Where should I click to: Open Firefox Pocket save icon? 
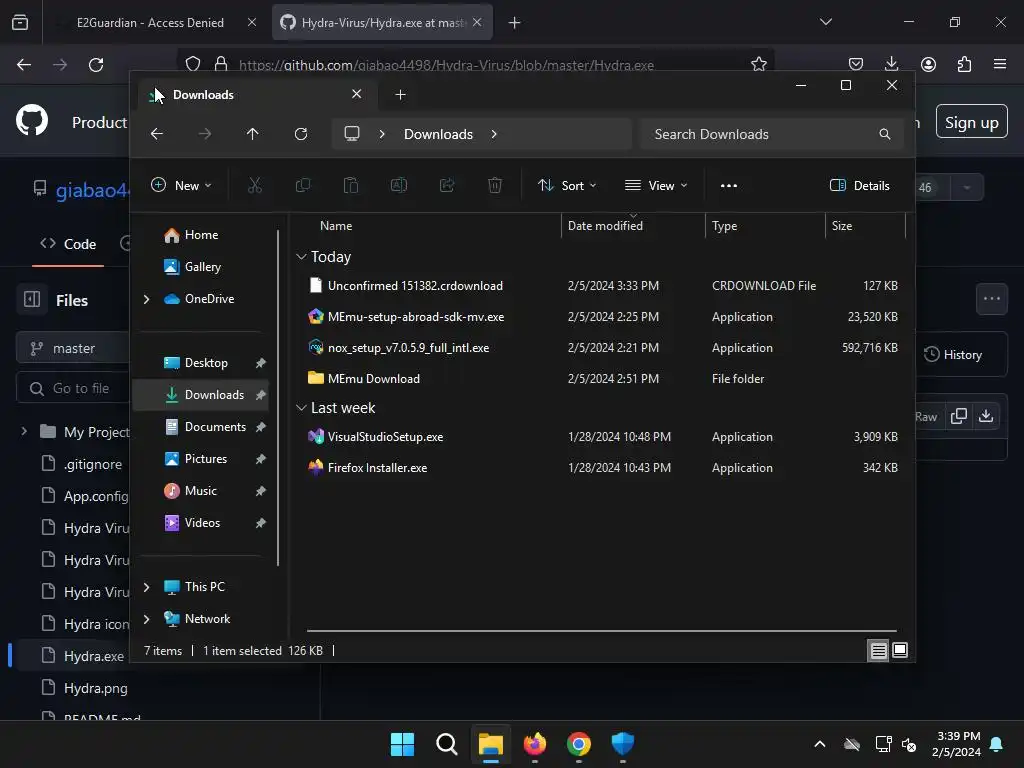[x=856, y=64]
